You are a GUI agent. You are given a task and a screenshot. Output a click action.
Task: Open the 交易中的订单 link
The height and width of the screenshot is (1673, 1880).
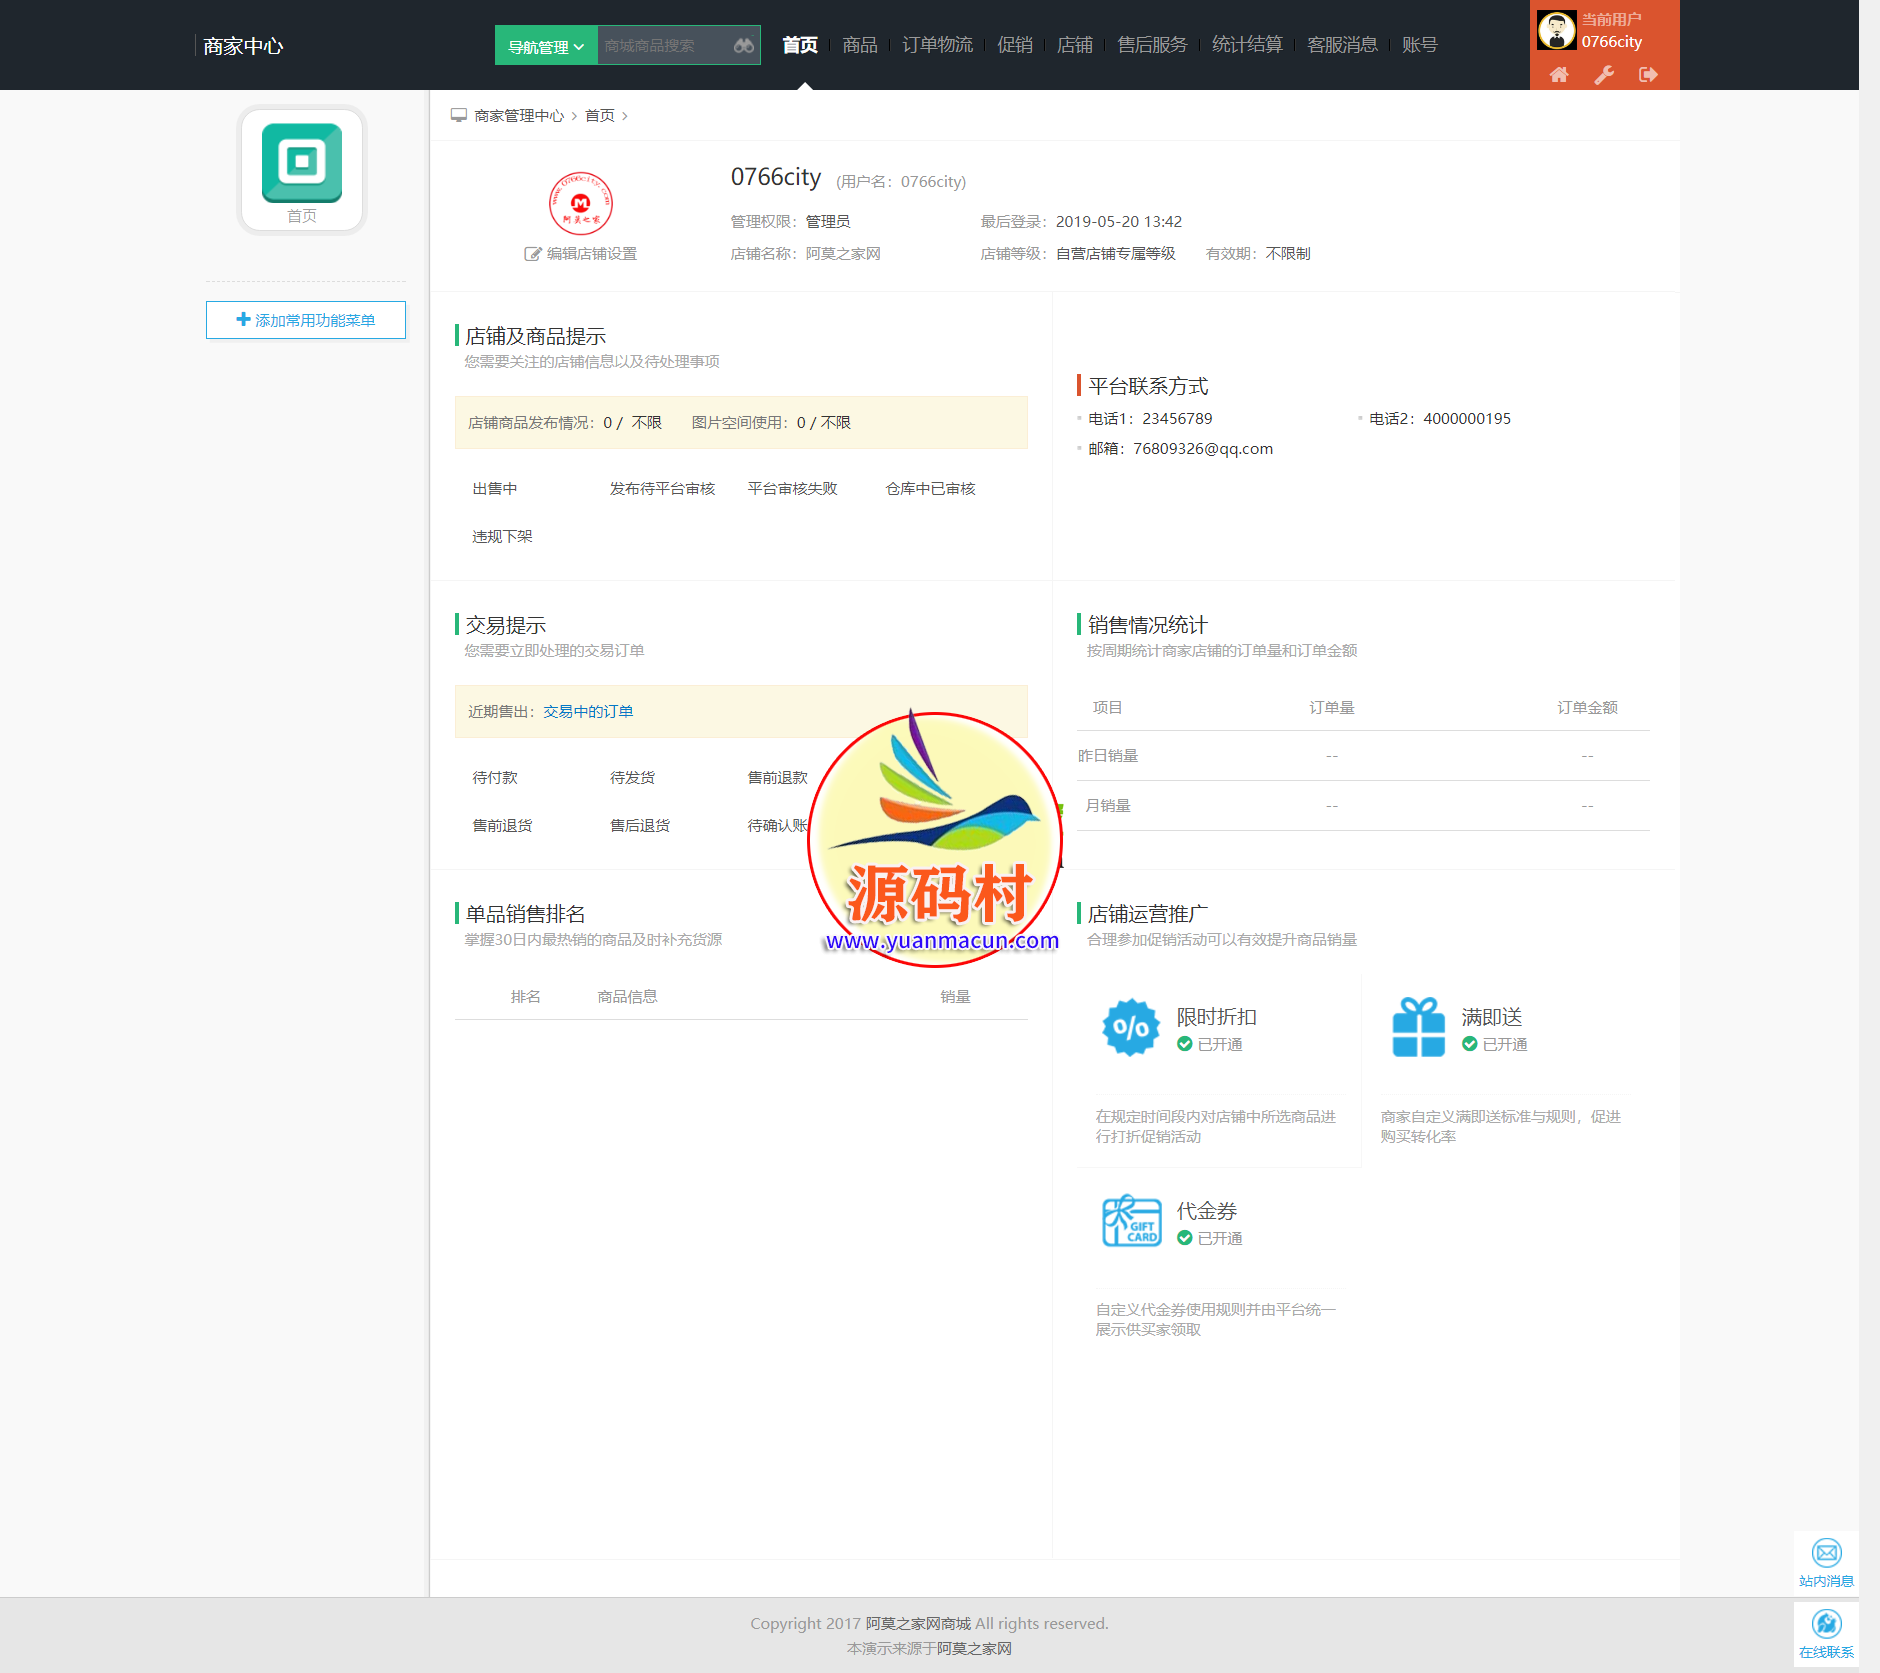(x=588, y=712)
